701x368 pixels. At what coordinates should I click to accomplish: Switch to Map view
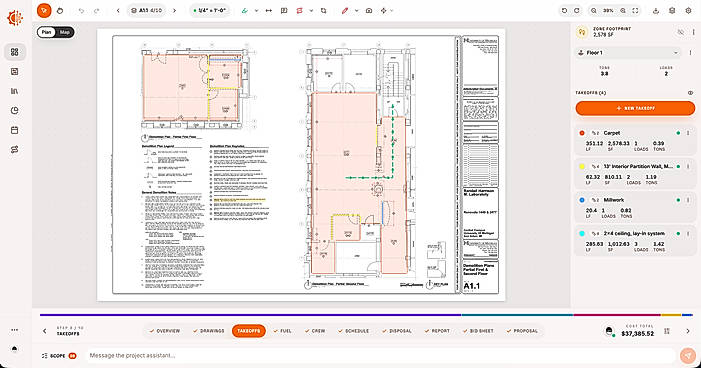[65, 32]
